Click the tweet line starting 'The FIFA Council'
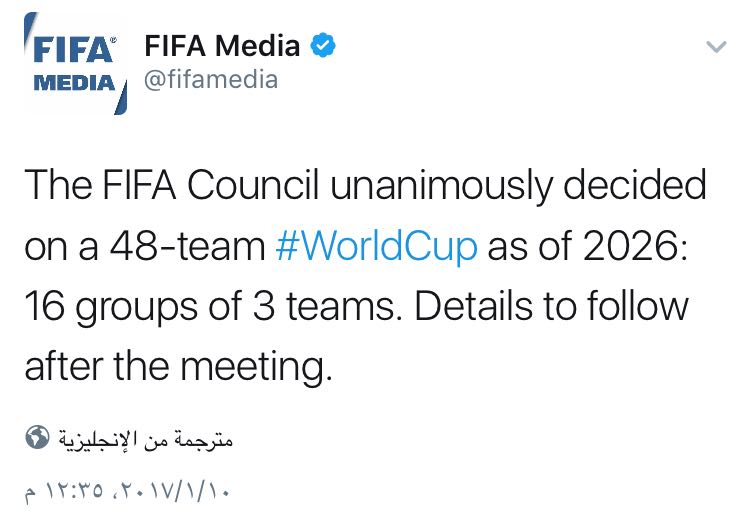The height and width of the screenshot is (531, 750). coord(365,185)
